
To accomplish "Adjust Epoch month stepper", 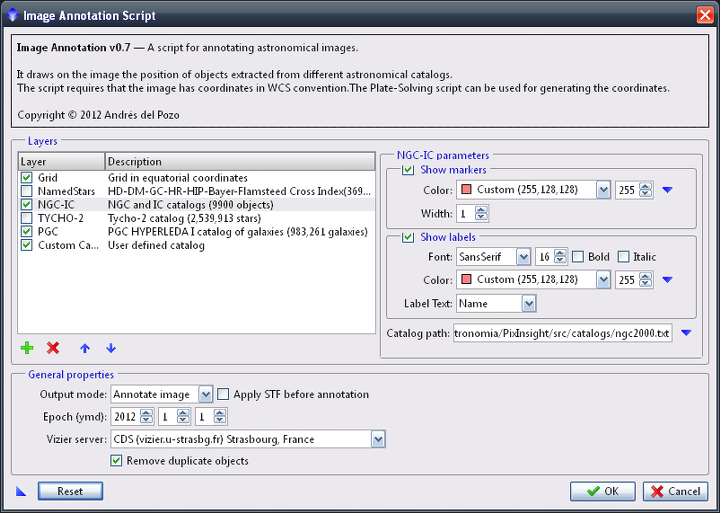I will [183, 417].
